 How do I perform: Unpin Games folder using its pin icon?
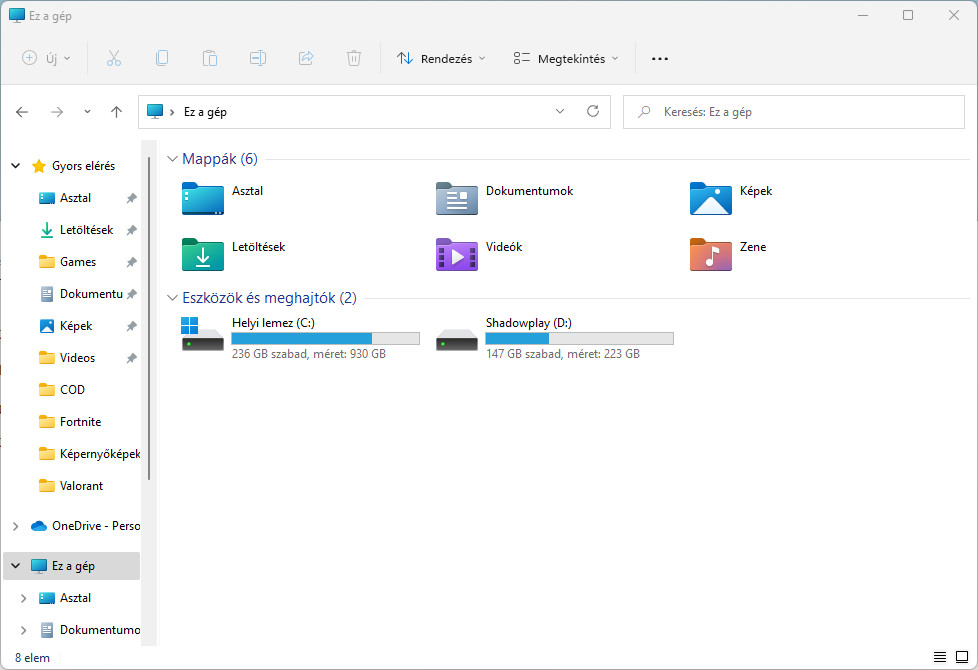131,262
